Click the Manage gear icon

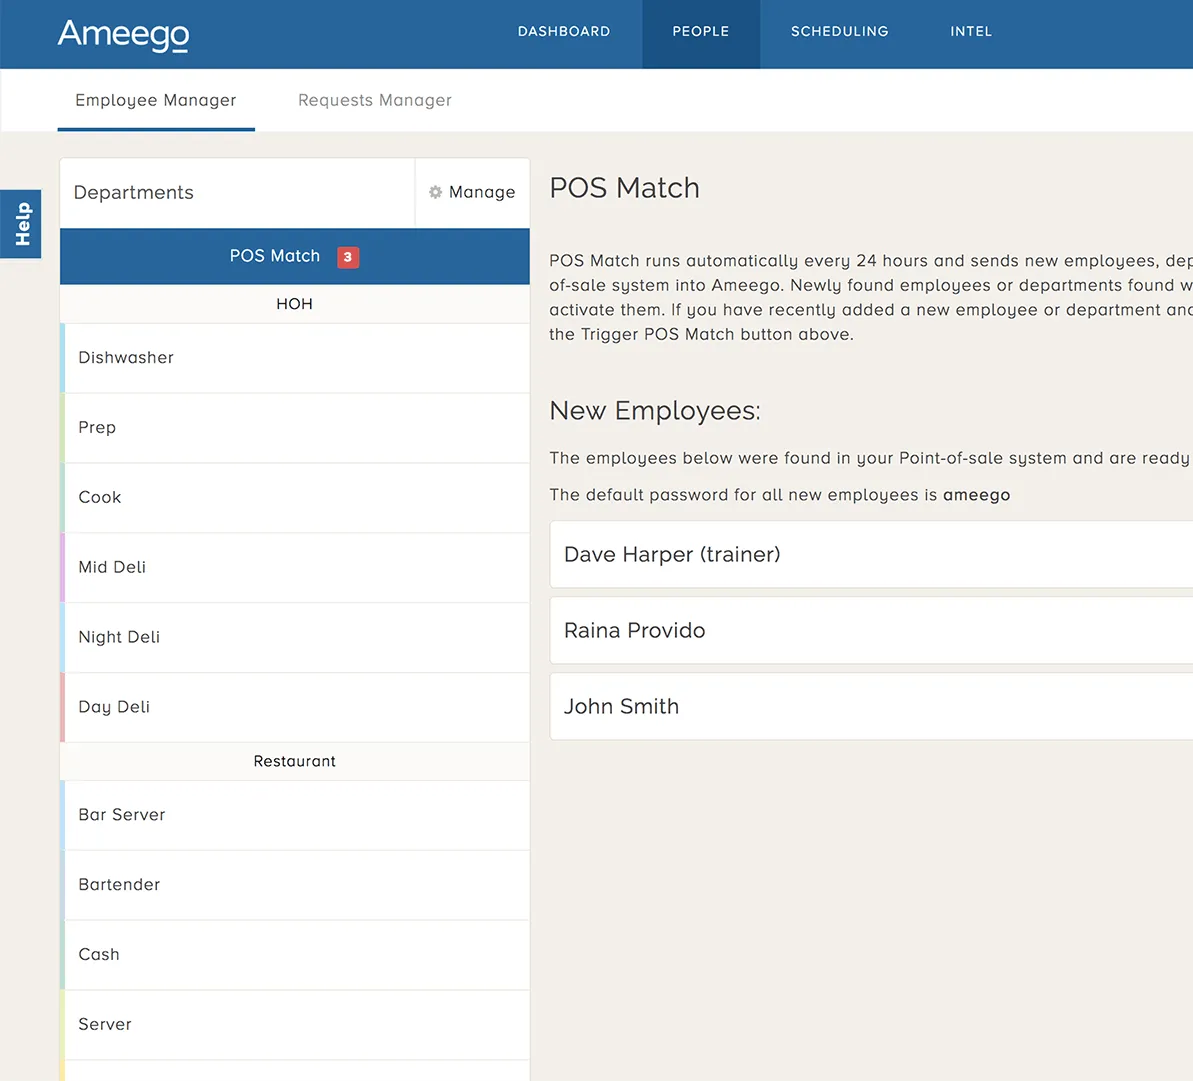click(434, 192)
